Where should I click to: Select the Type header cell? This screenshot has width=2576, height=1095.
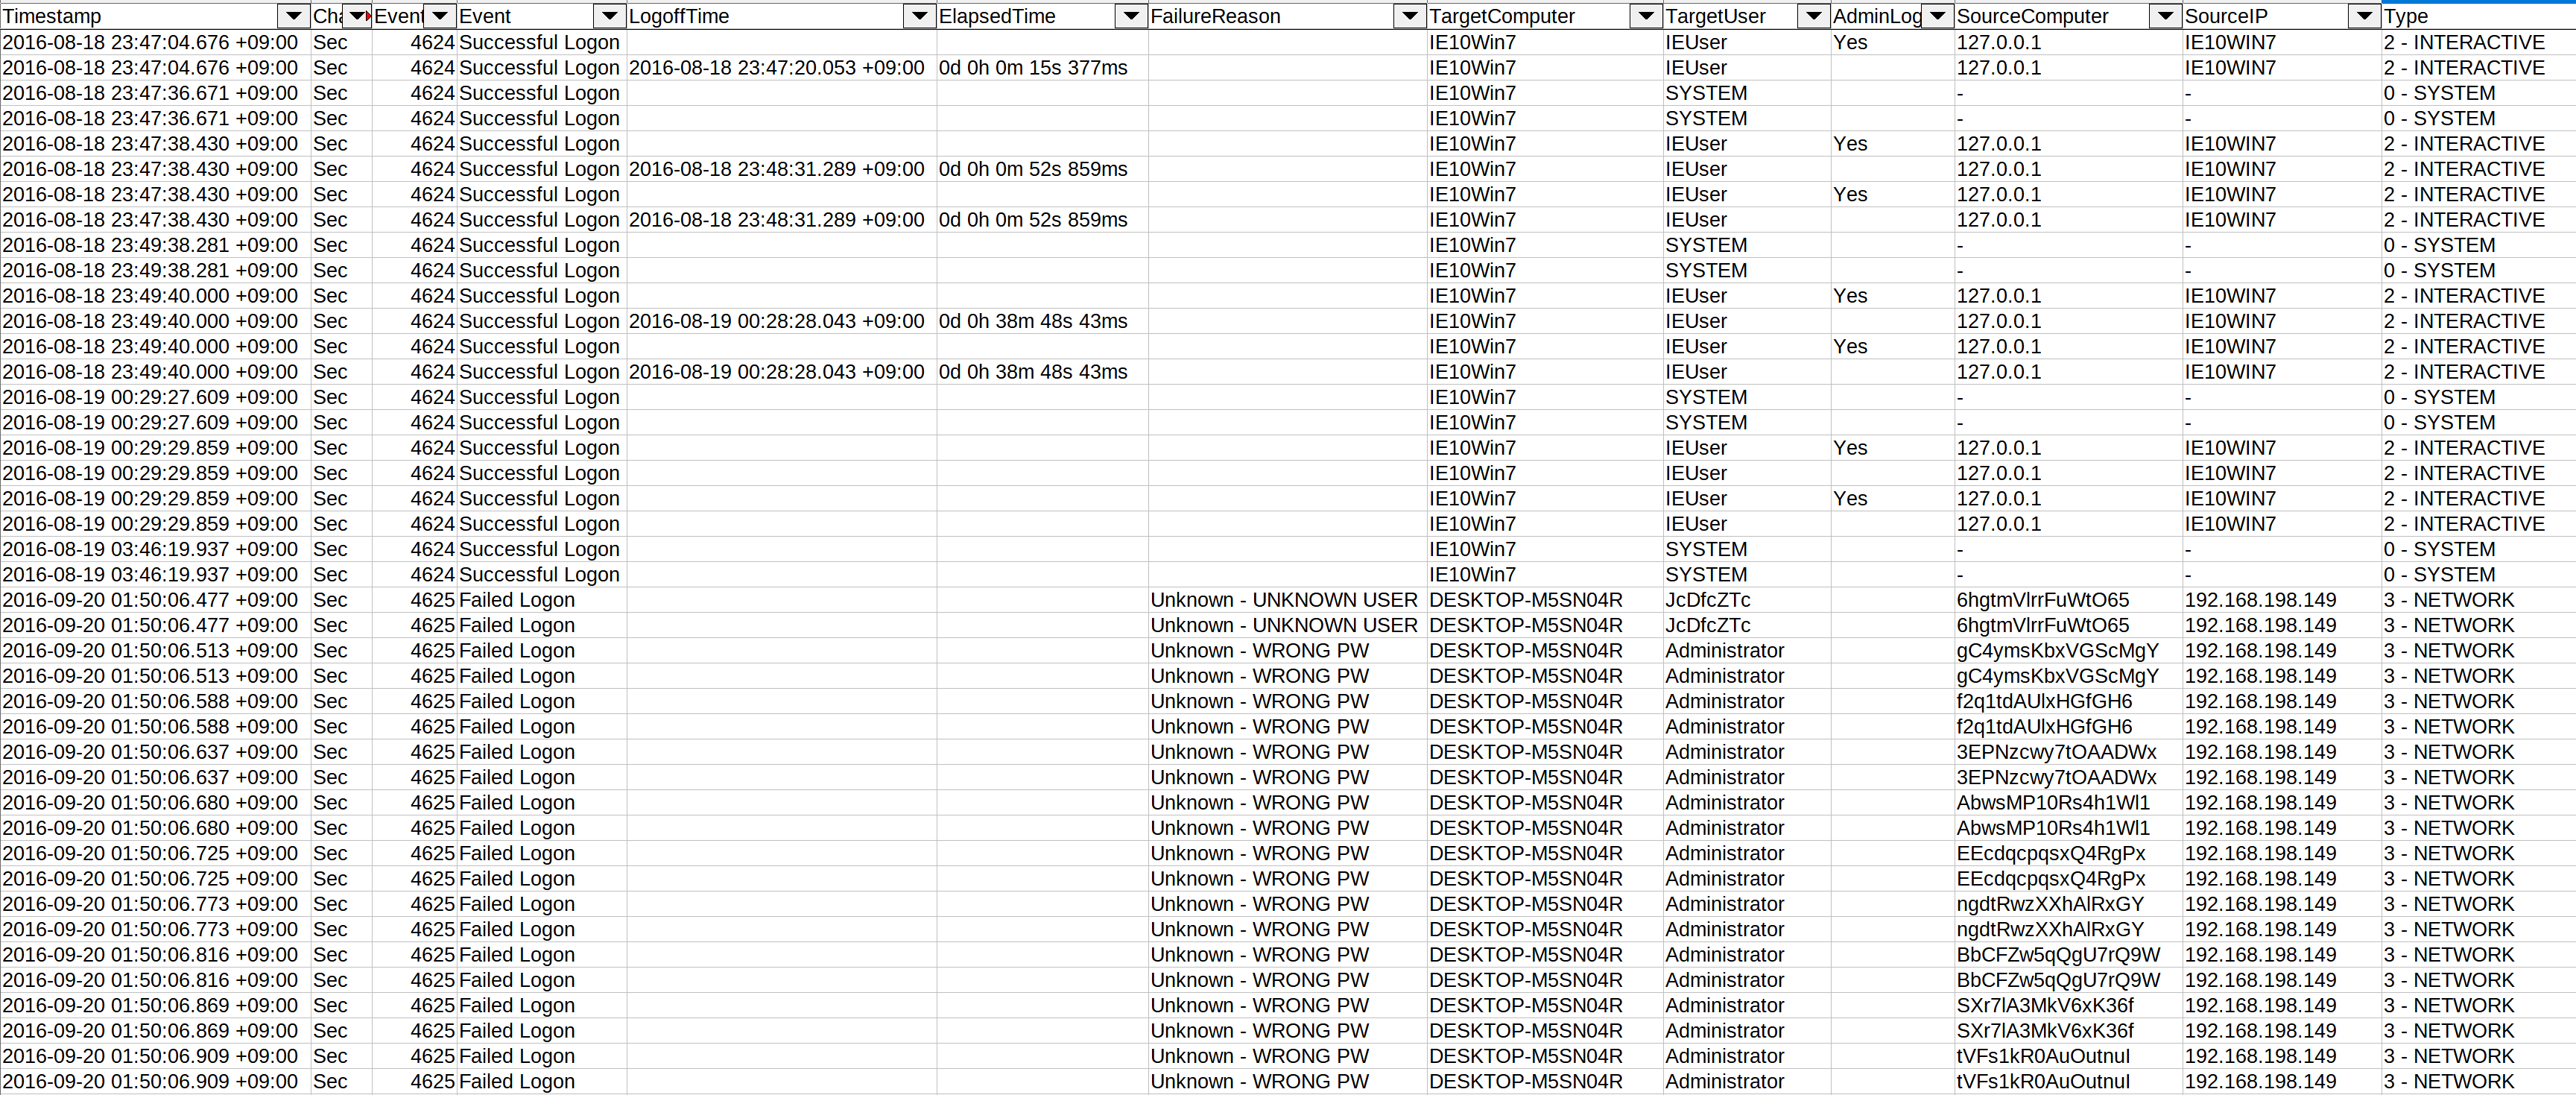pyautogui.click(x=2478, y=16)
